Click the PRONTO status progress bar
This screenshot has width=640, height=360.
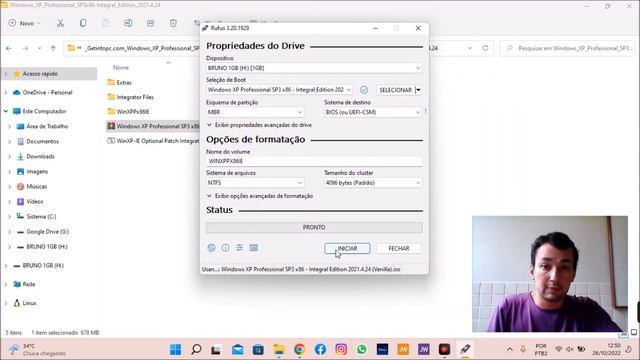(314, 227)
